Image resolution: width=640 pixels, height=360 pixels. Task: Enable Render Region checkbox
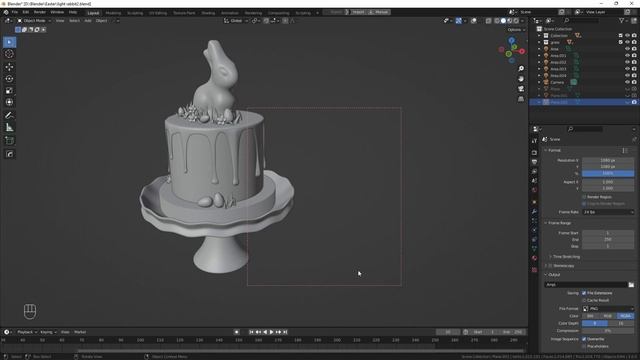(x=584, y=197)
